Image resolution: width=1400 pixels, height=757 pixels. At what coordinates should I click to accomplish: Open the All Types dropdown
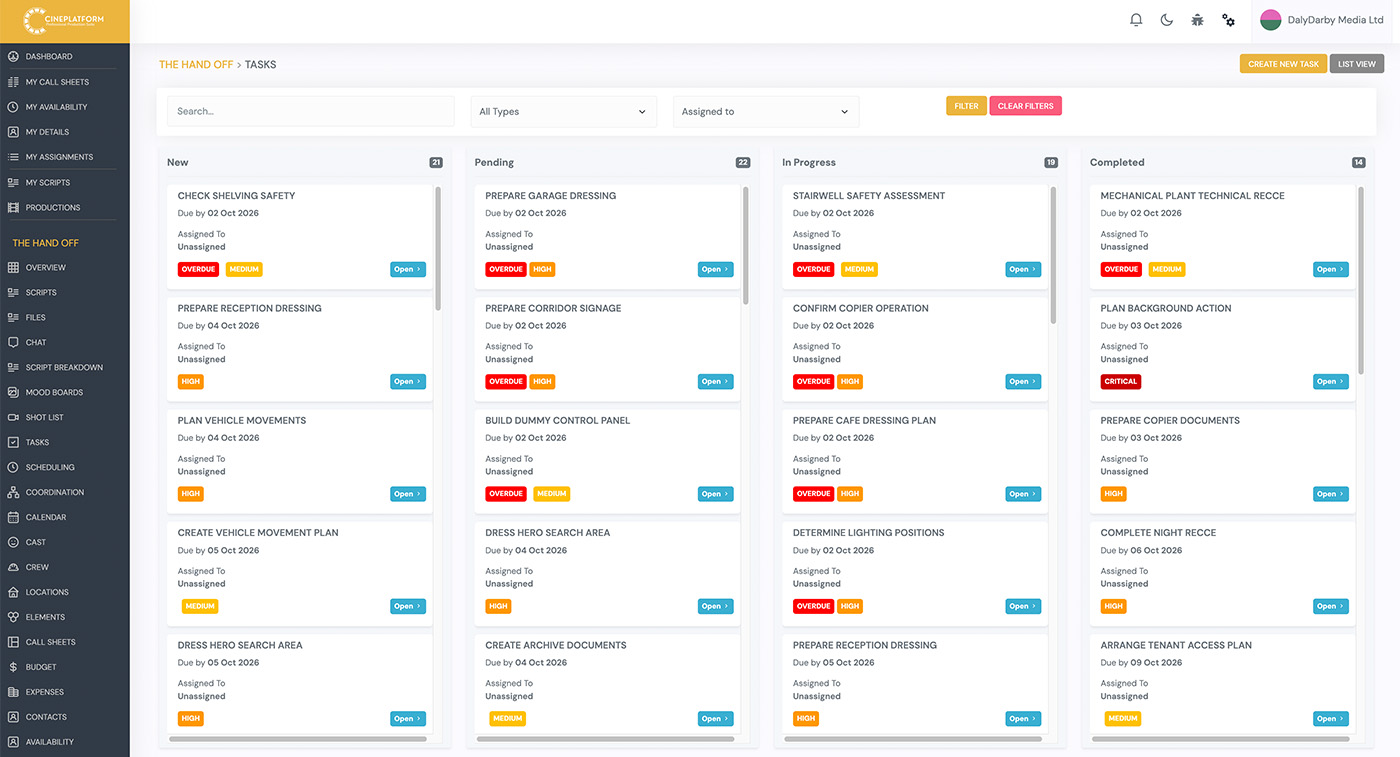pyautogui.click(x=564, y=111)
